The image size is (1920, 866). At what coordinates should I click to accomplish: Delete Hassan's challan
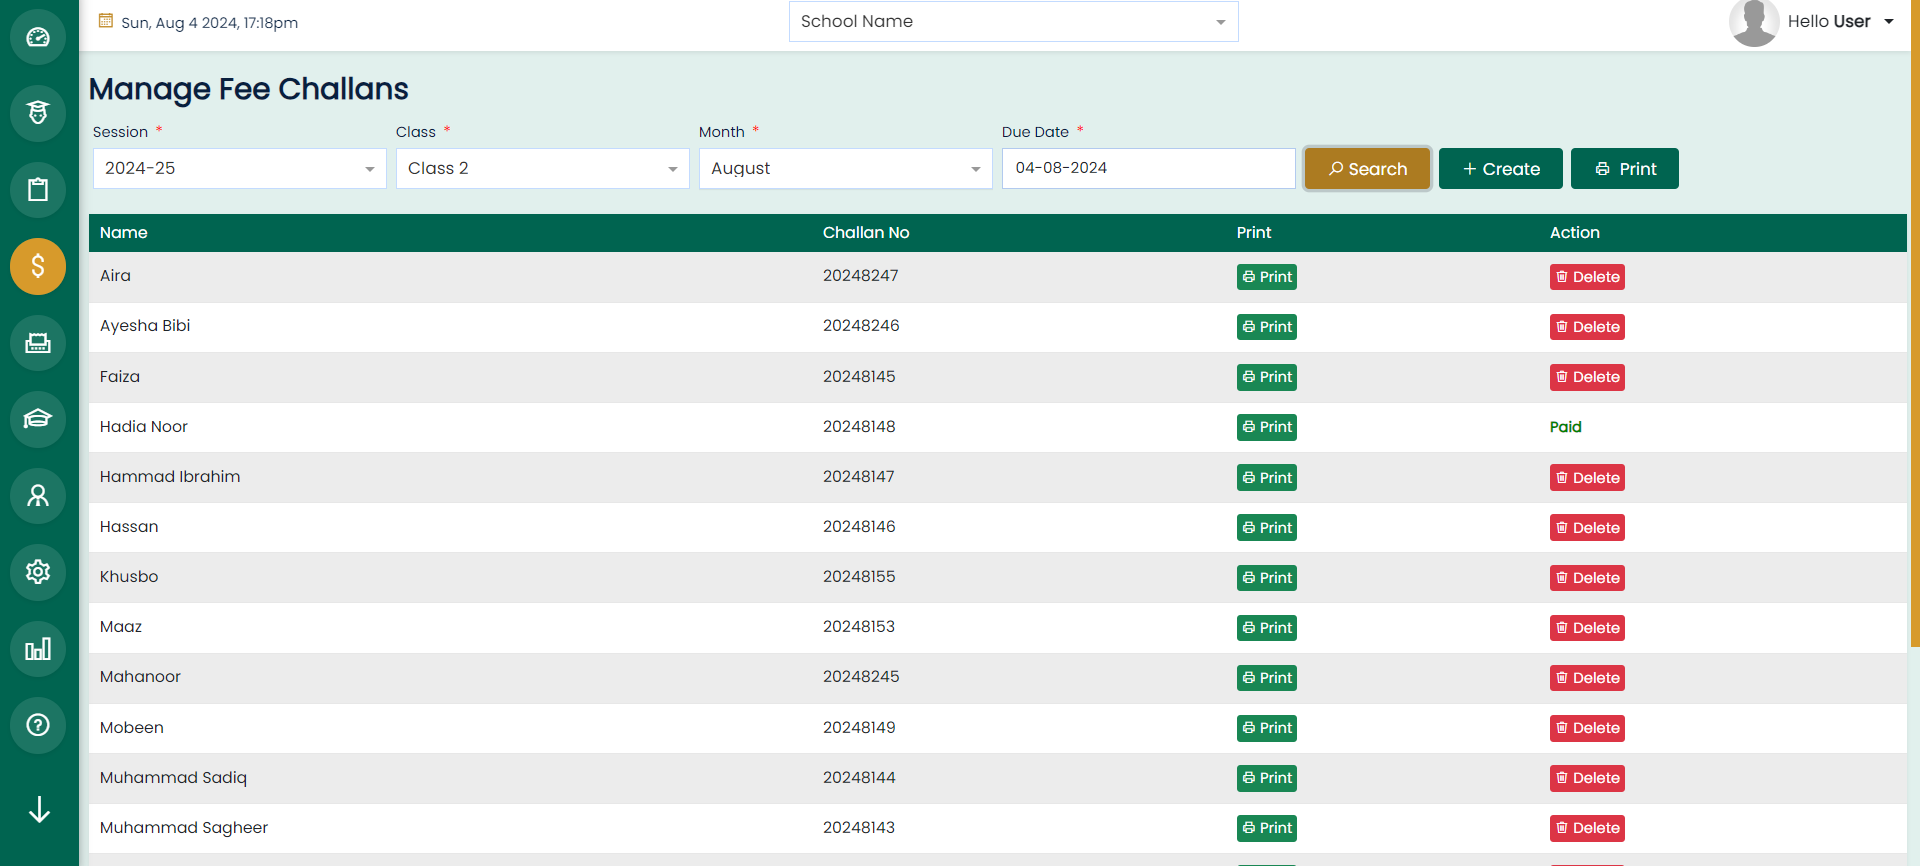(1587, 528)
